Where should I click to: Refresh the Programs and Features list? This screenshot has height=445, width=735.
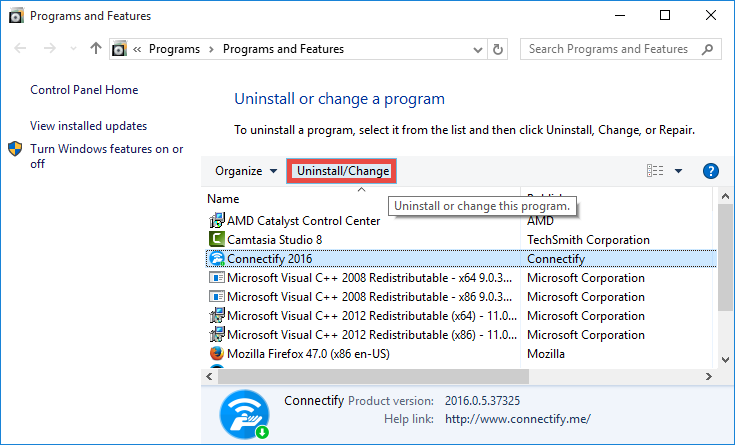pos(498,49)
